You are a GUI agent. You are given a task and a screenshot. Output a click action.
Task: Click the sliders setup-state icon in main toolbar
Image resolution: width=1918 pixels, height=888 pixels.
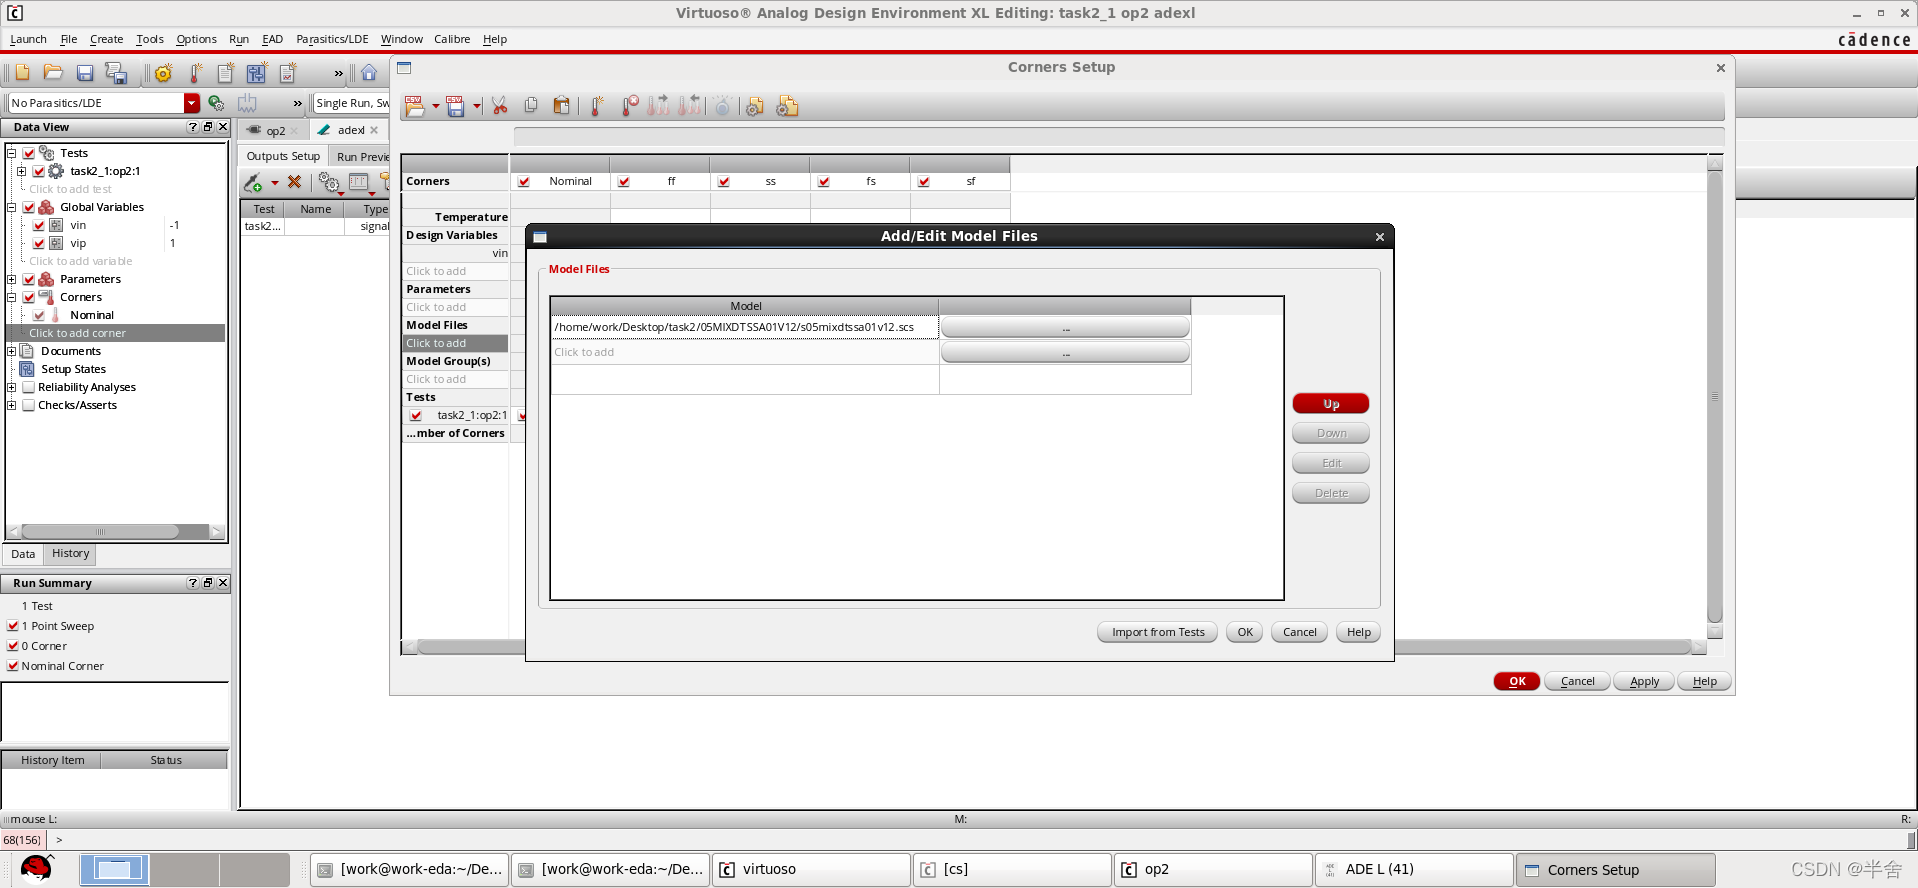point(257,73)
